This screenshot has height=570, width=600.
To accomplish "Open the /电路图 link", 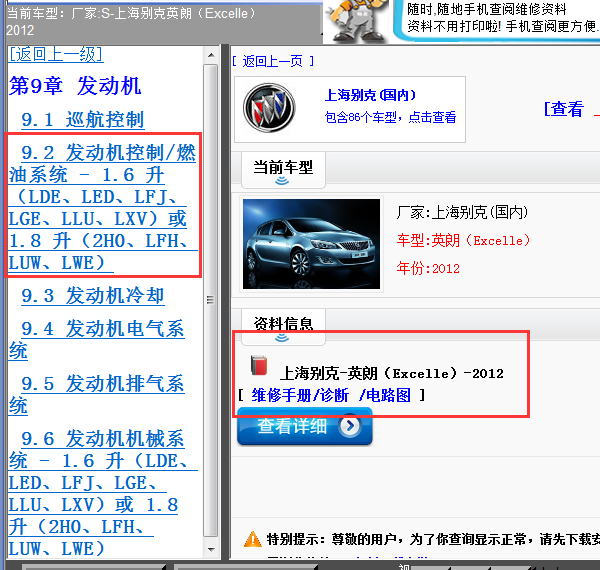I will tap(385, 395).
